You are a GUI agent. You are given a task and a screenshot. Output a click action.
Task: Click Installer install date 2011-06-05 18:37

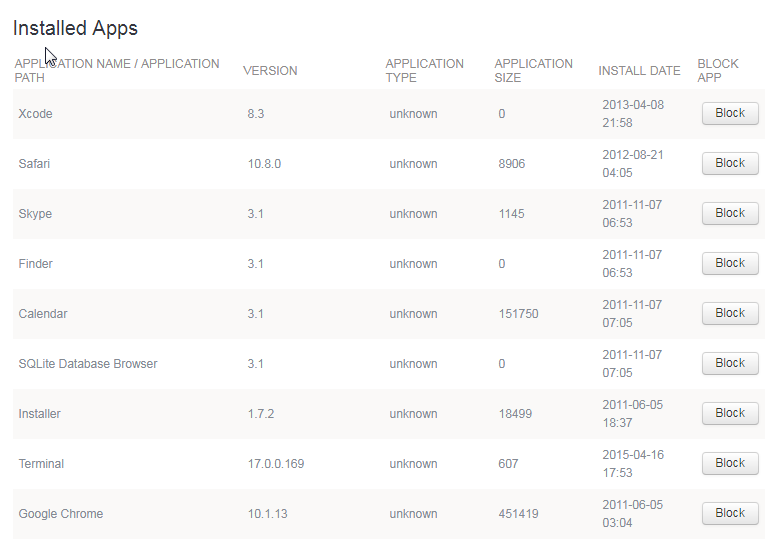[x=632, y=414]
